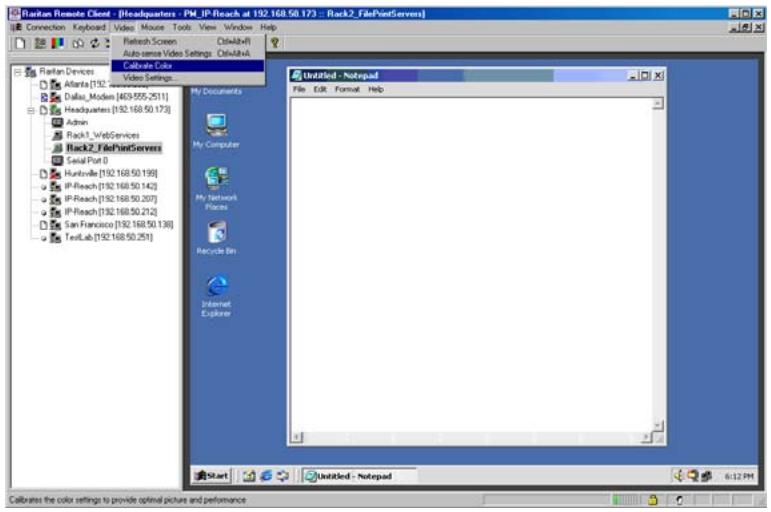The height and width of the screenshot is (512, 771).
Task: Click the 6:12 PM taskbar clock
Action: coord(739,476)
